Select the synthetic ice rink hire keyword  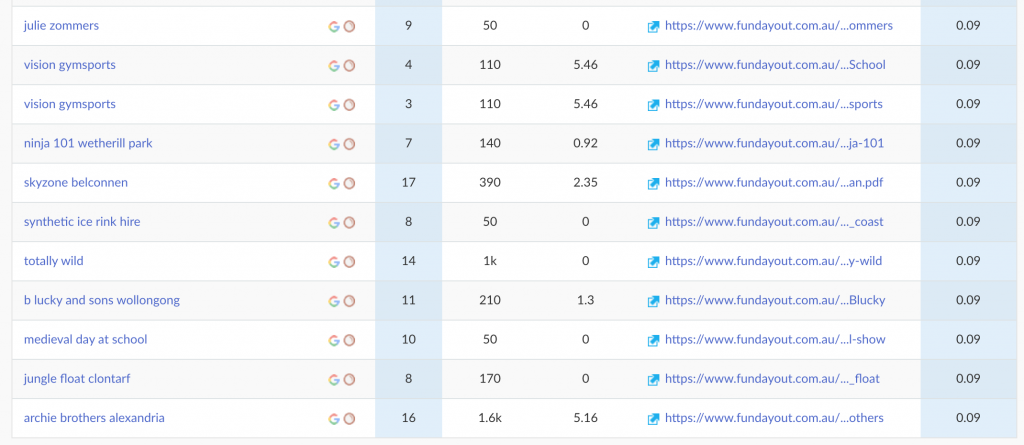(82, 222)
